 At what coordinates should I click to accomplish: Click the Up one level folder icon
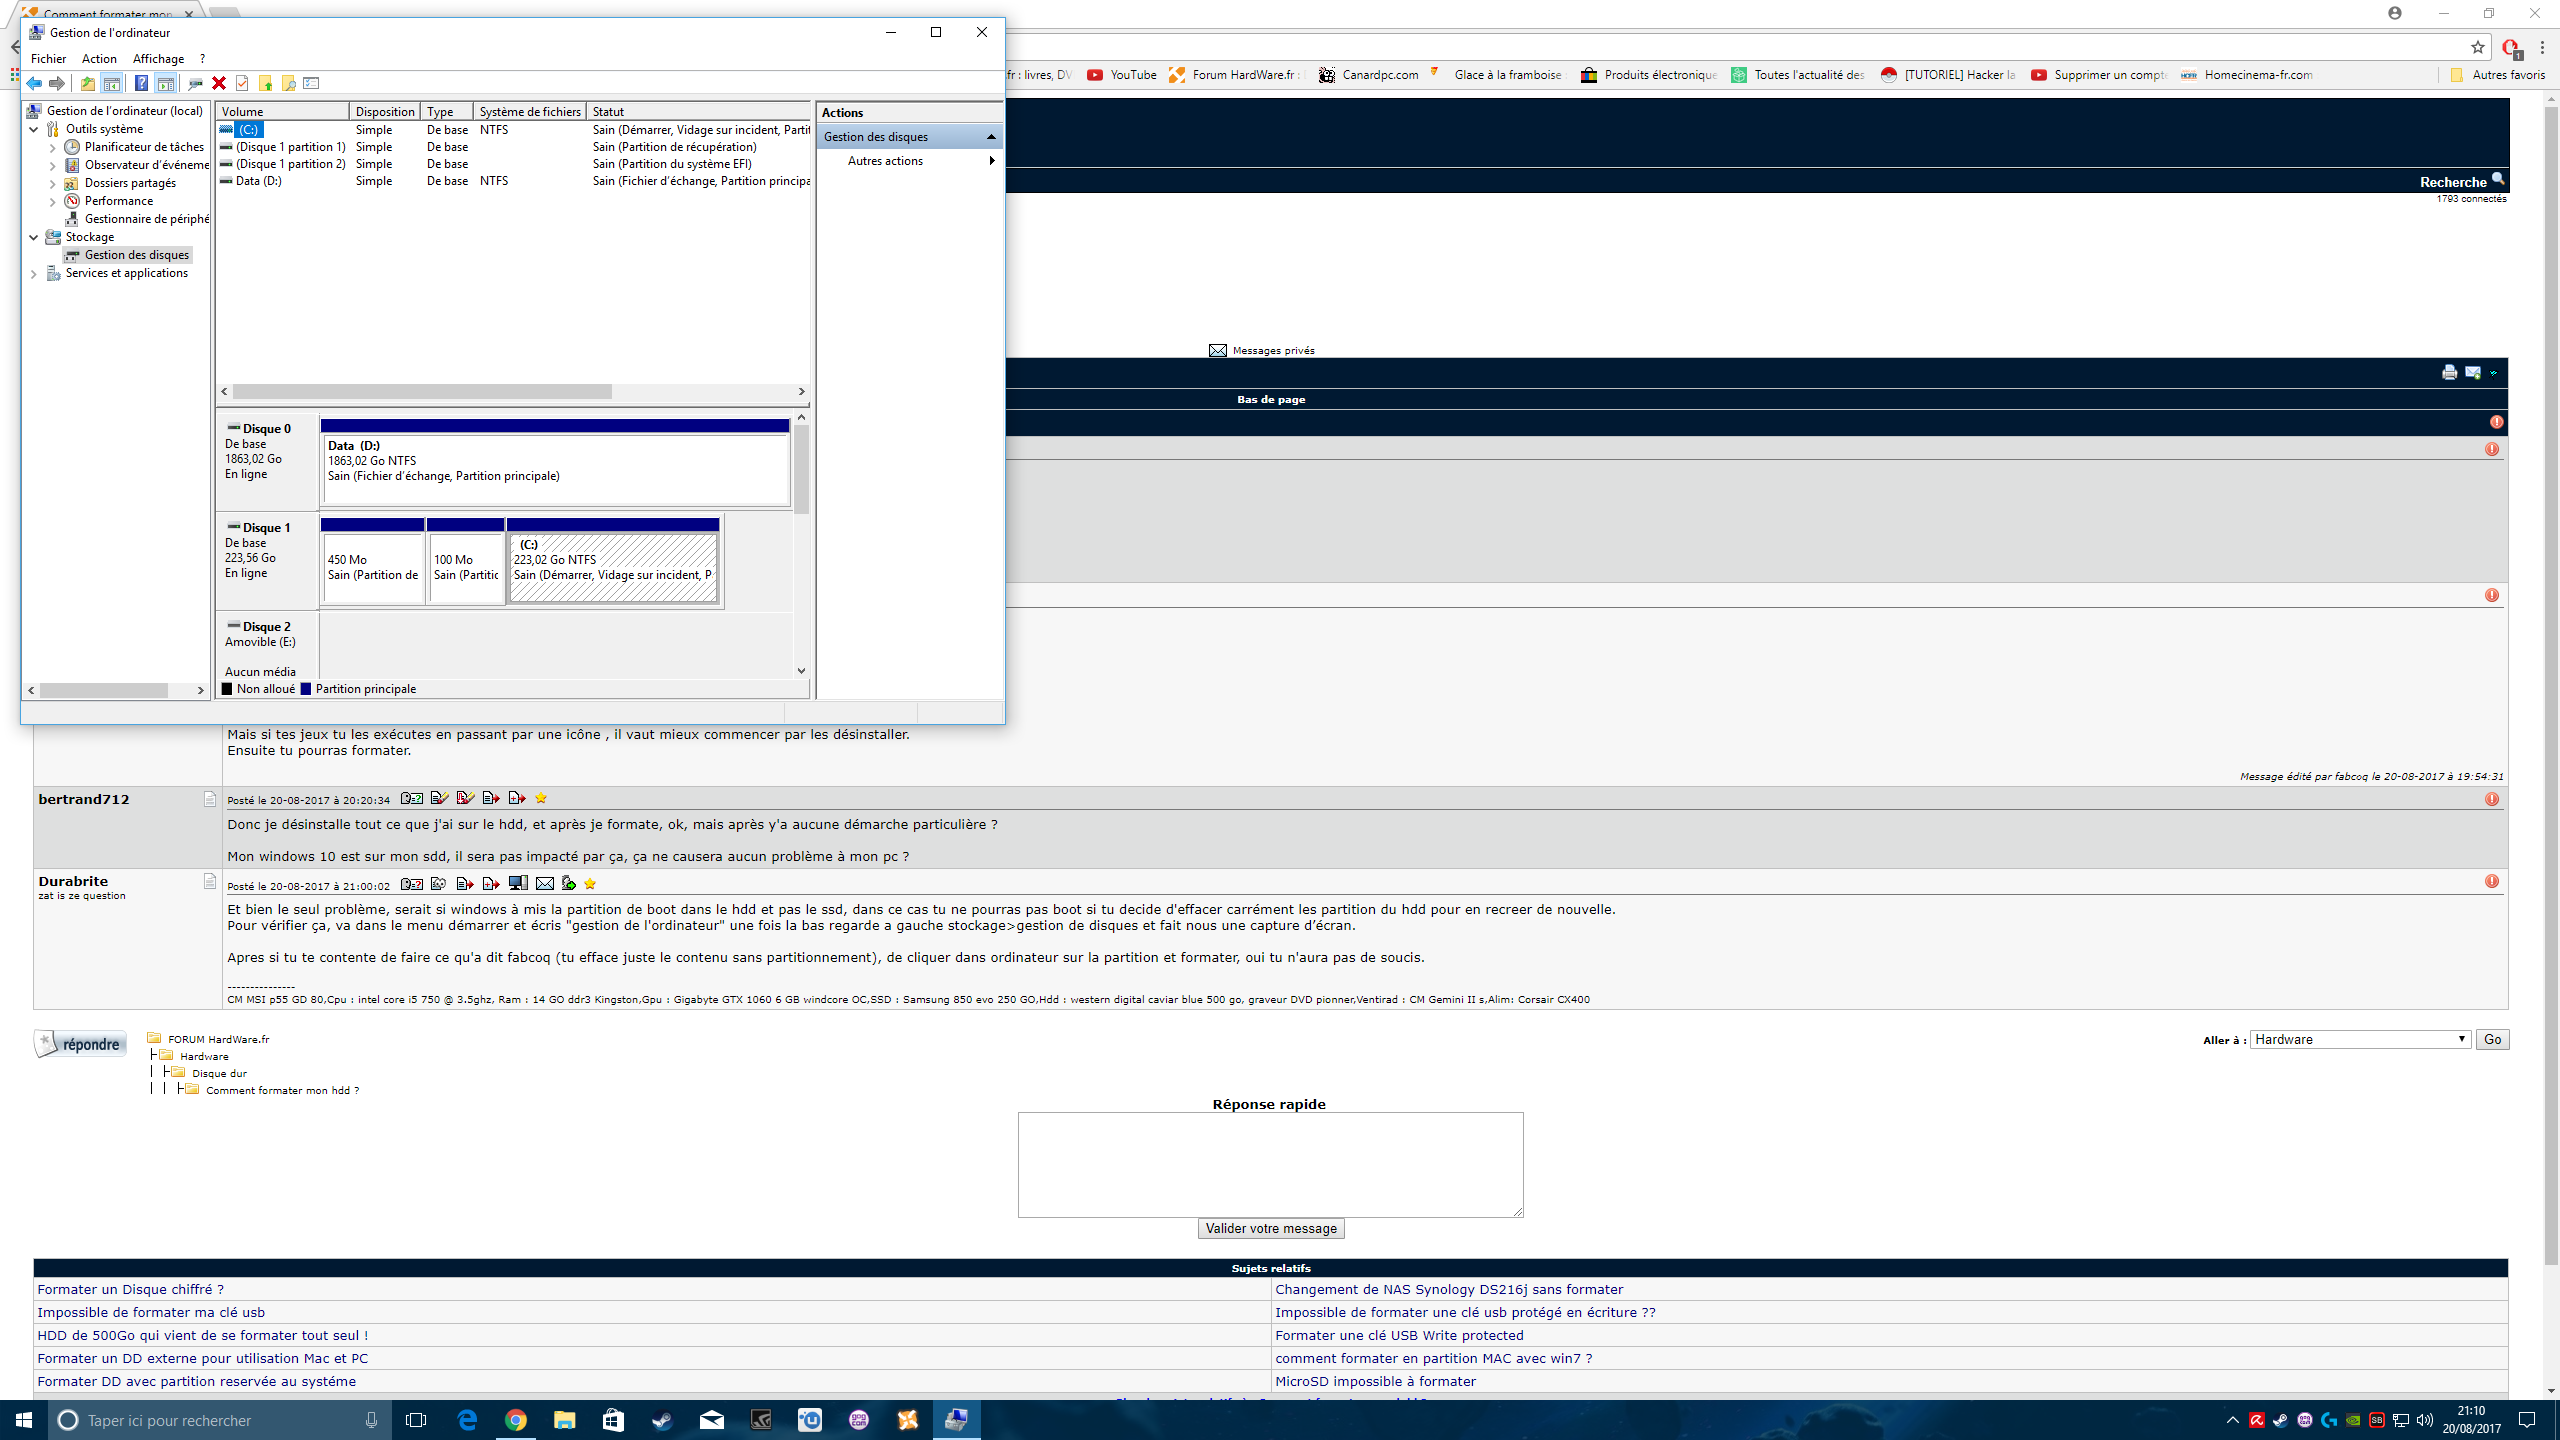pyautogui.click(x=88, y=83)
